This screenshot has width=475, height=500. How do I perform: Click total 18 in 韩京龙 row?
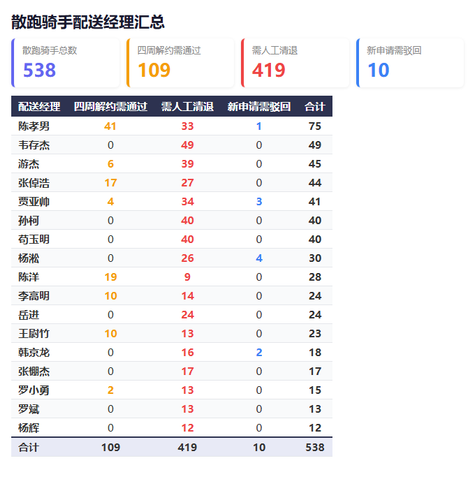pyautogui.click(x=315, y=352)
